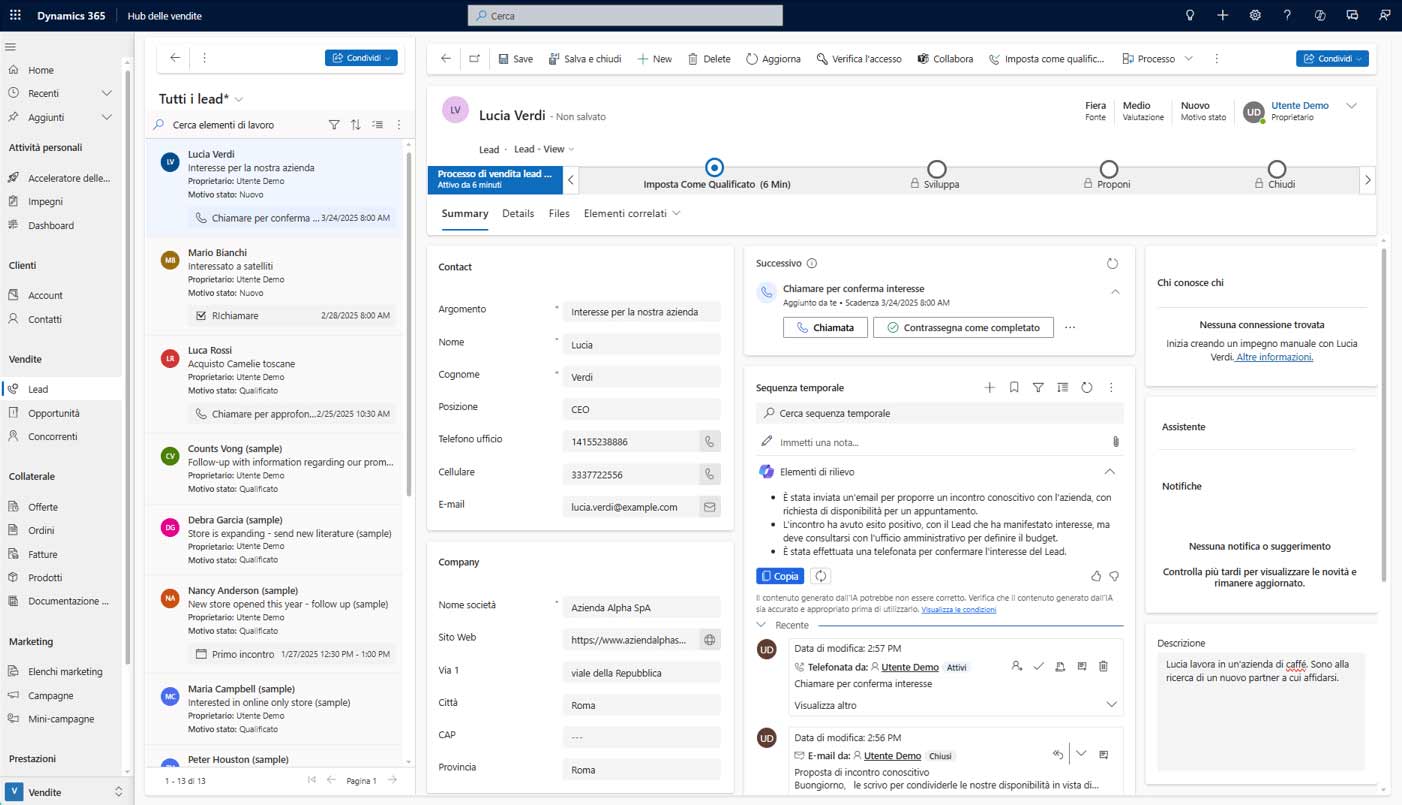
Task: Open Opportunità in the left navigation
Action: (54, 413)
